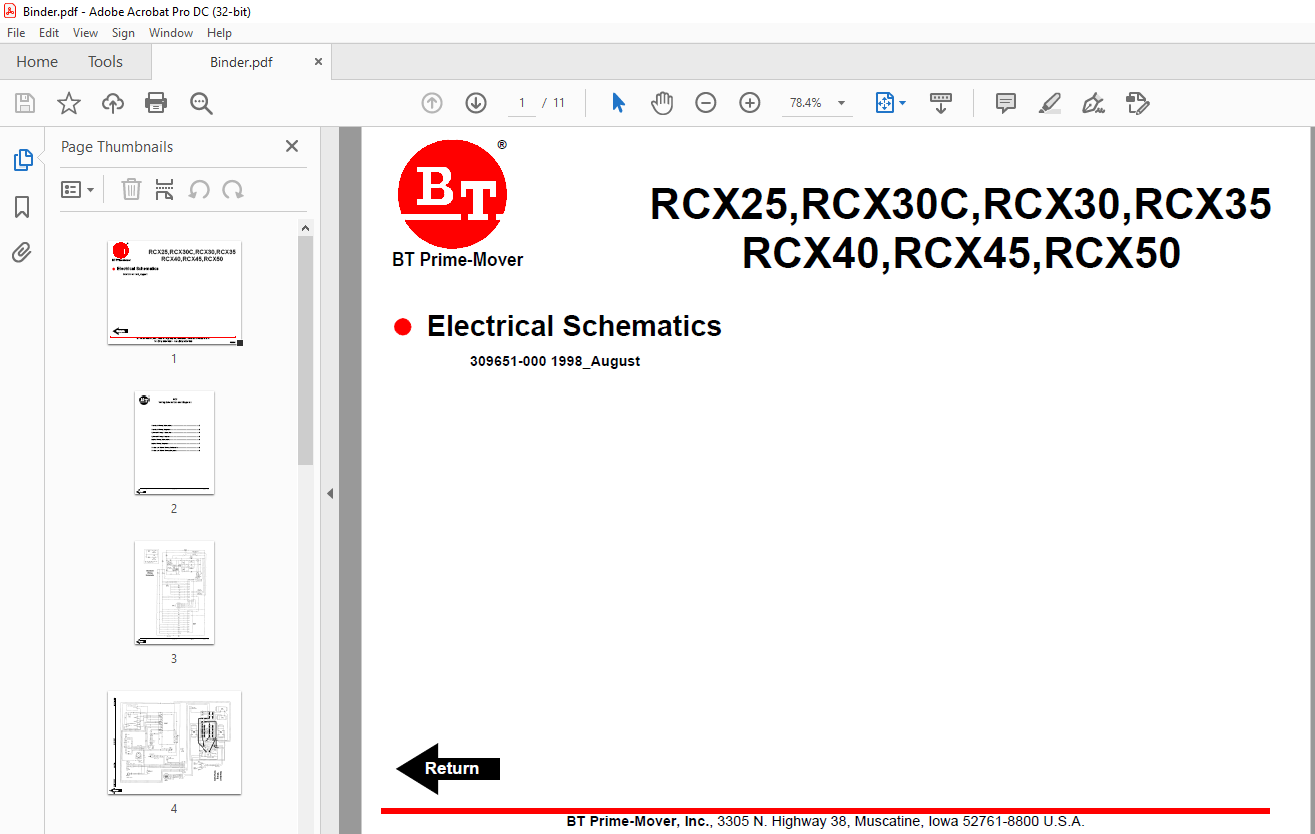Open the Page Thumbnails sidebar icon
Image resolution: width=1315 pixels, height=834 pixels.
(x=22, y=160)
